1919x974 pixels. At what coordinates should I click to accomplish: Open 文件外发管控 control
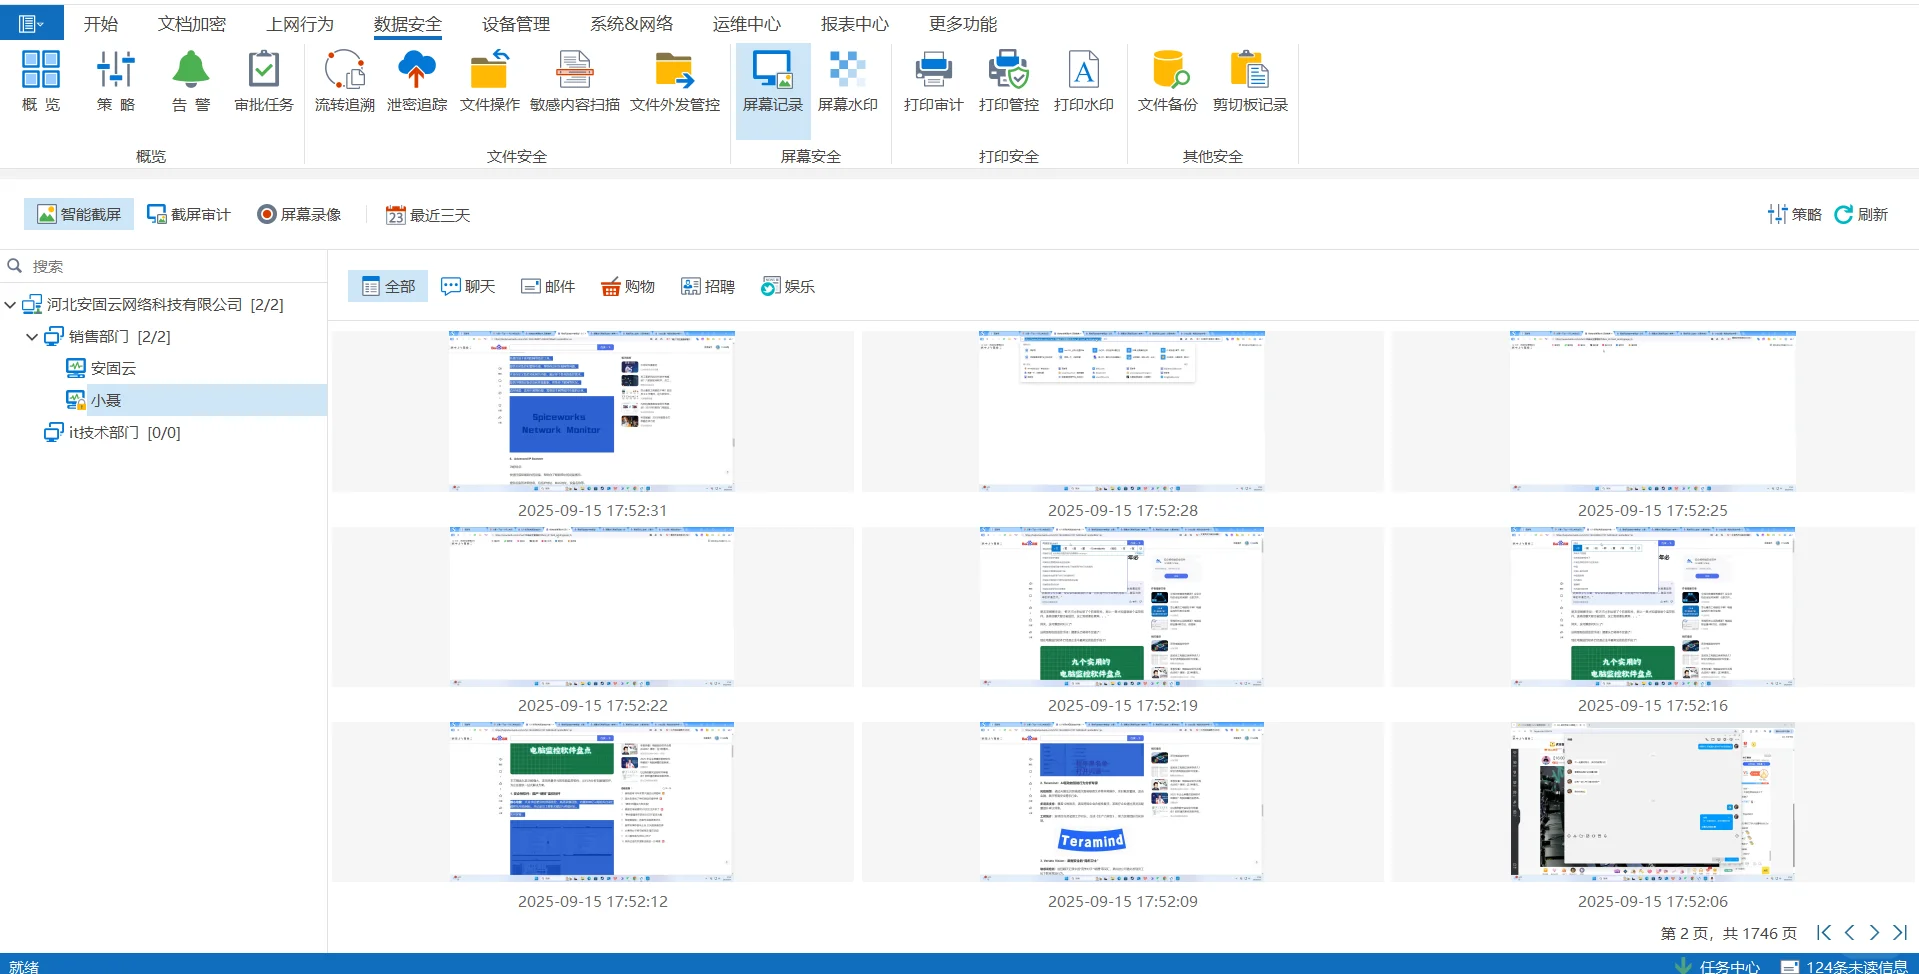(x=675, y=81)
